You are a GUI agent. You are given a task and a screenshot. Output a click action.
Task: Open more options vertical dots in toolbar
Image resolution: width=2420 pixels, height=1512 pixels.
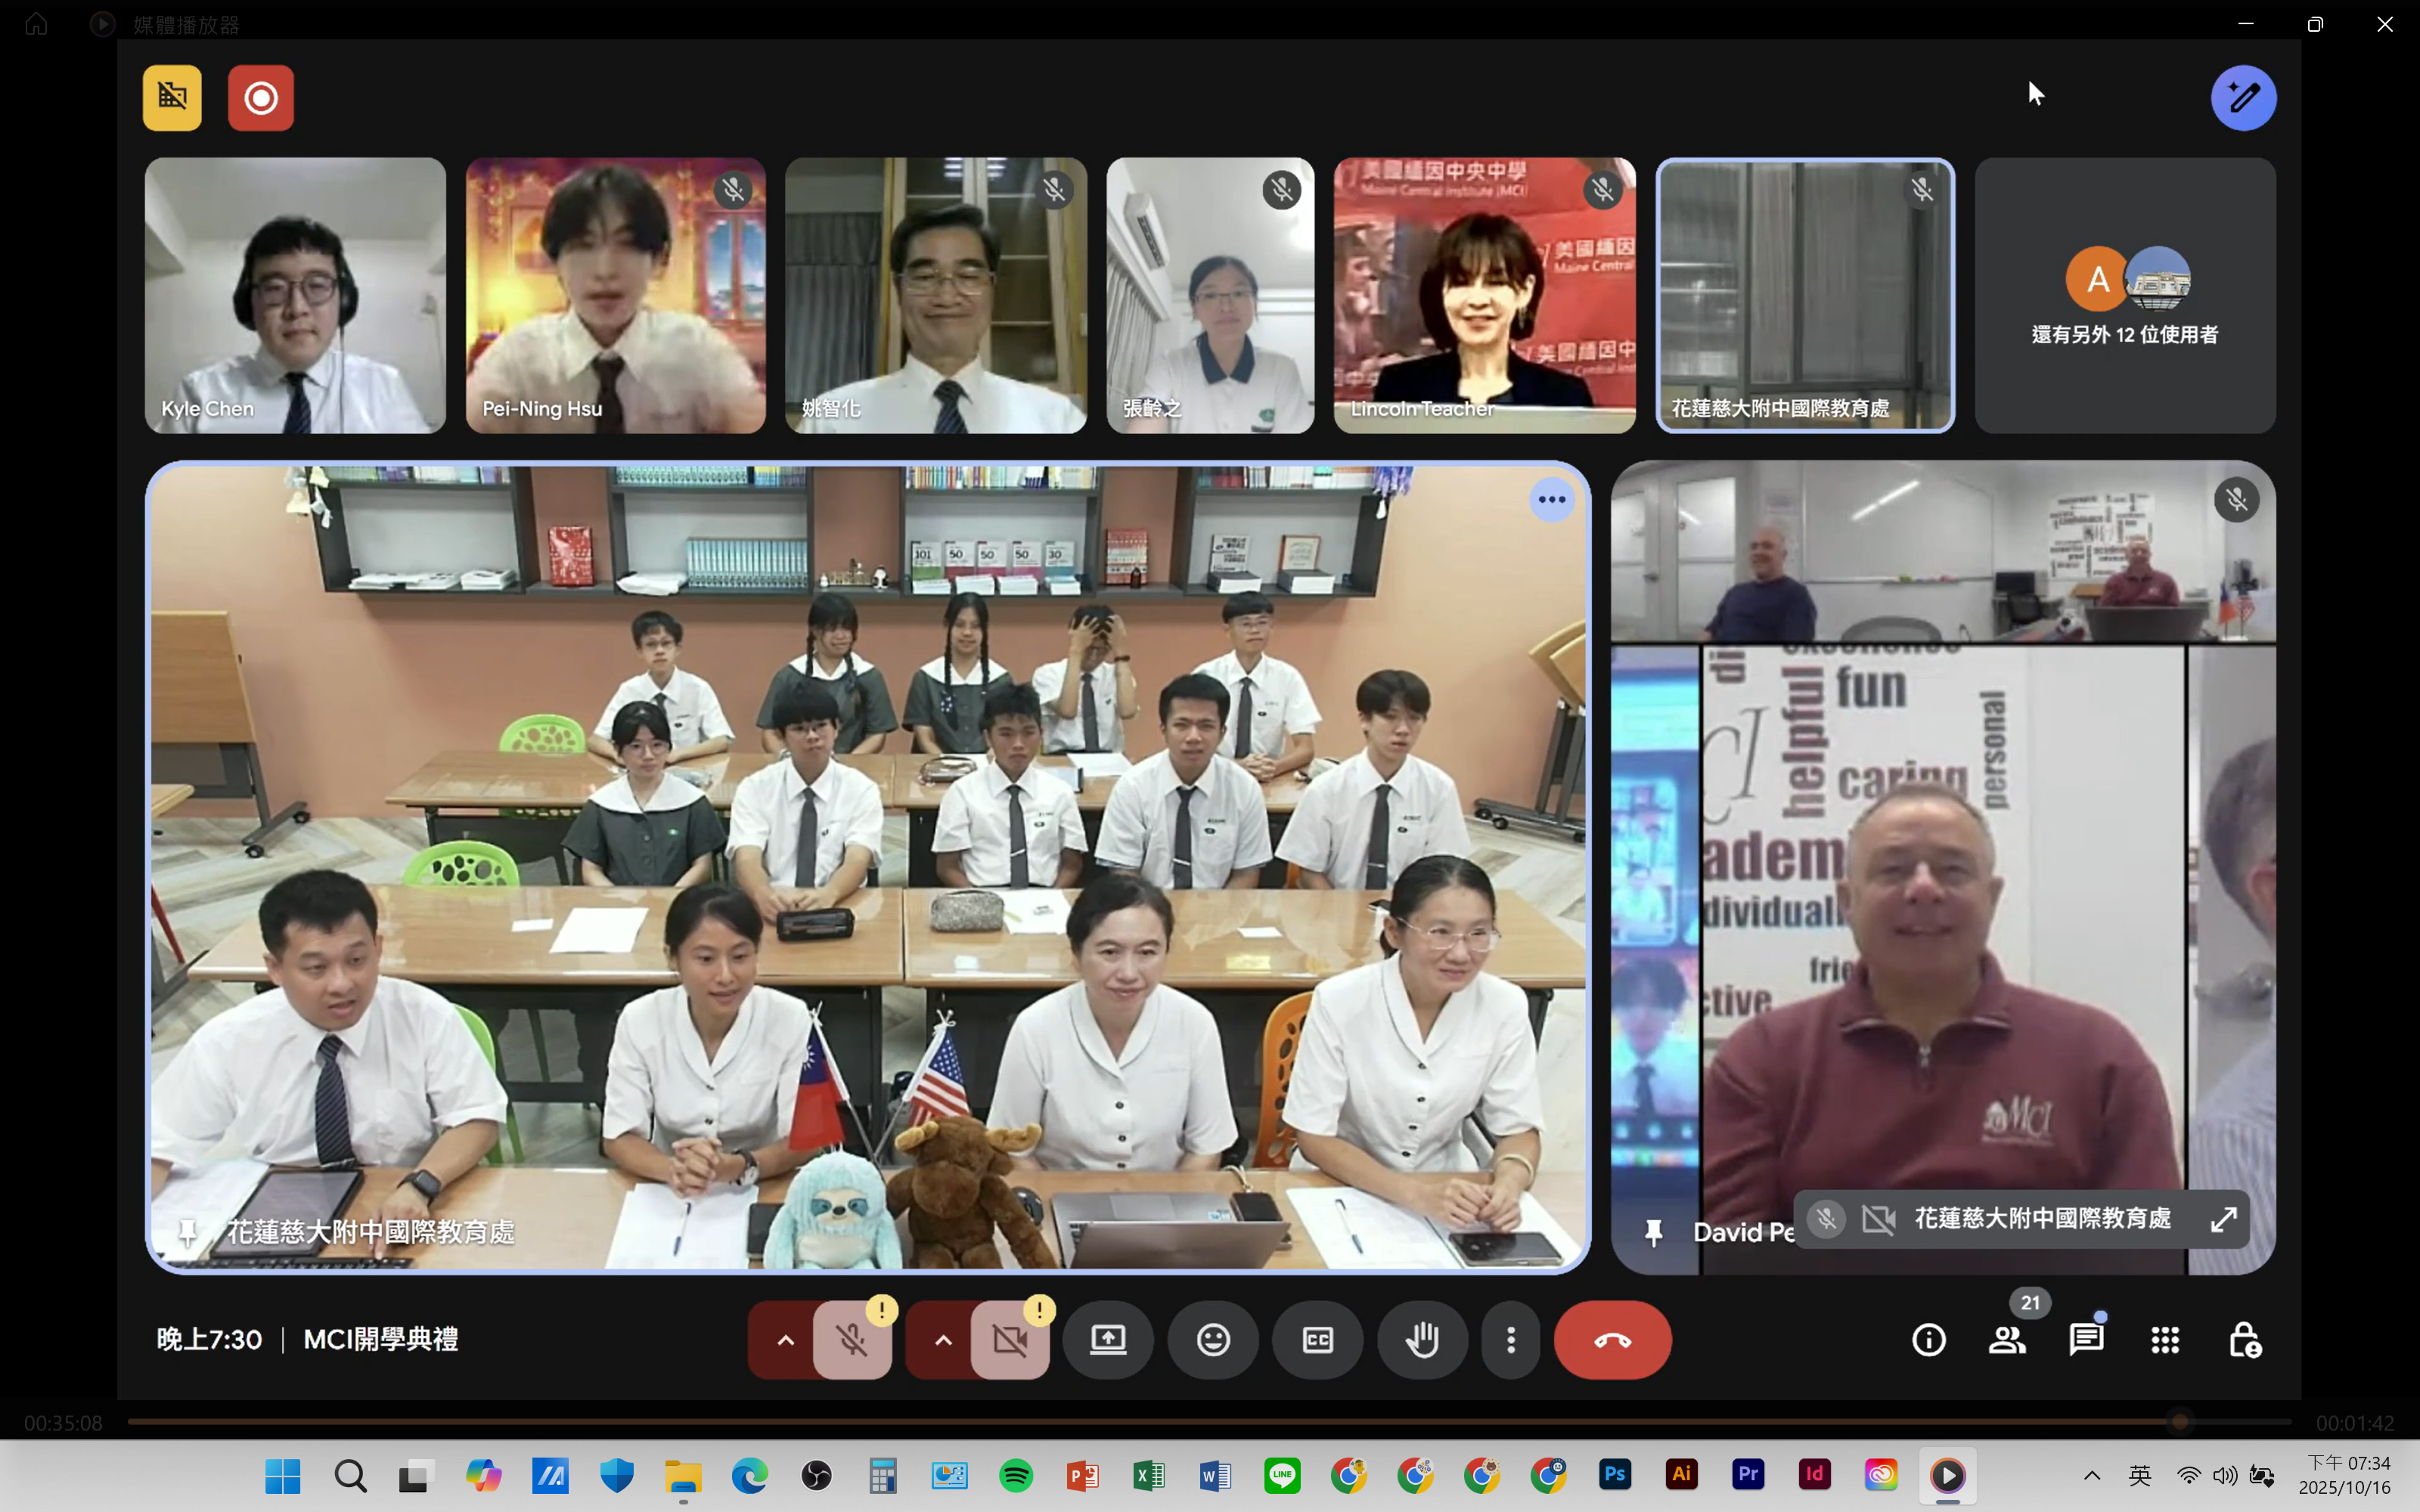tap(1511, 1340)
